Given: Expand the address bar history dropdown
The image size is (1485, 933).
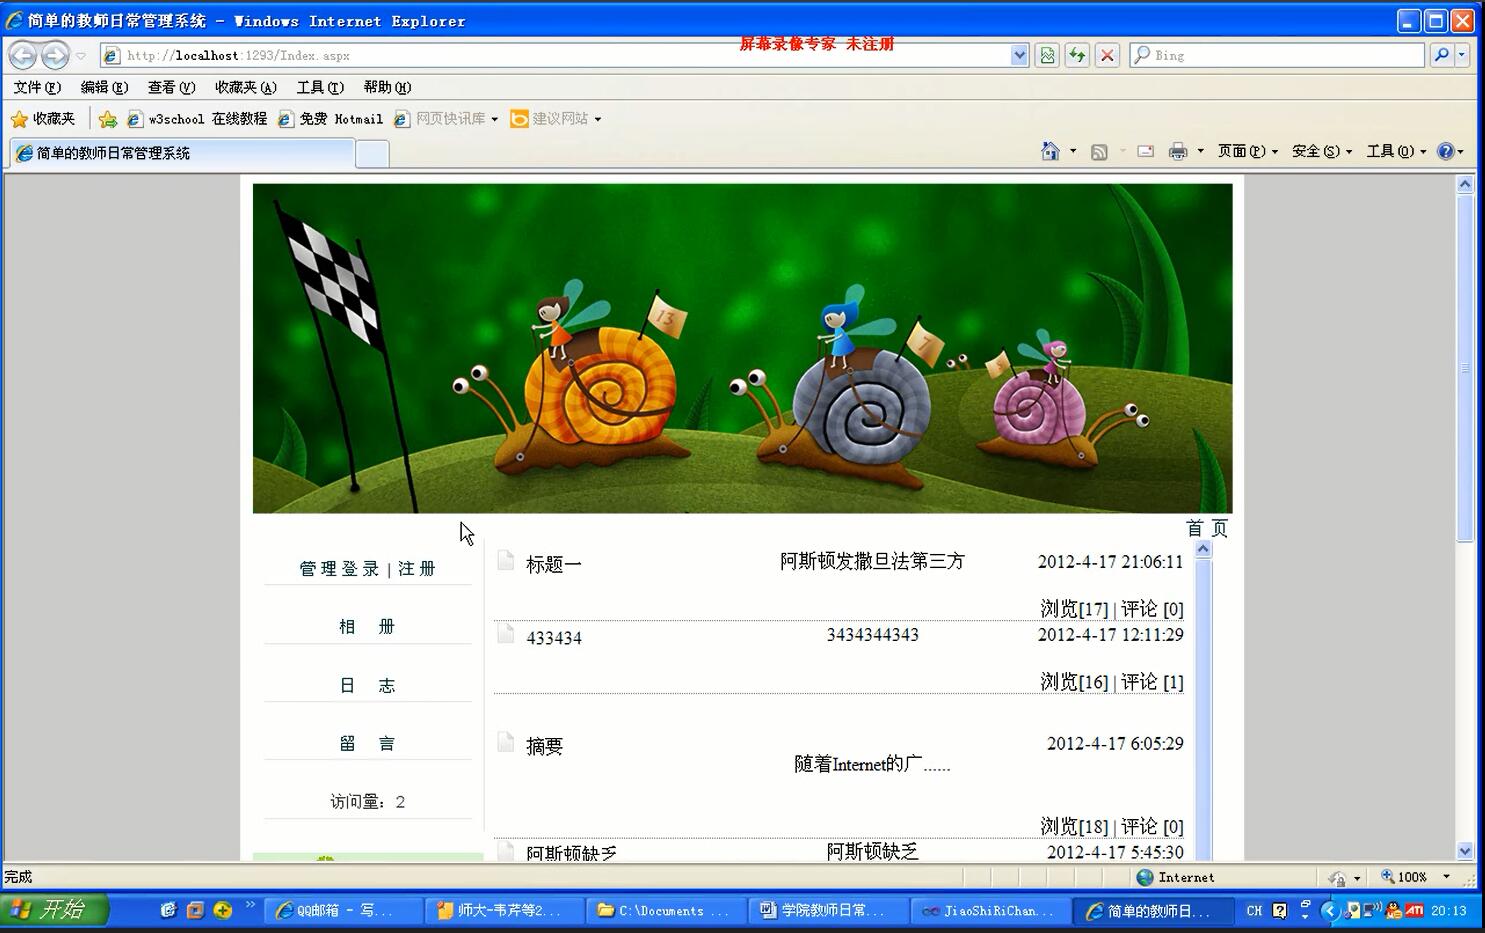Looking at the screenshot, I should [1019, 56].
